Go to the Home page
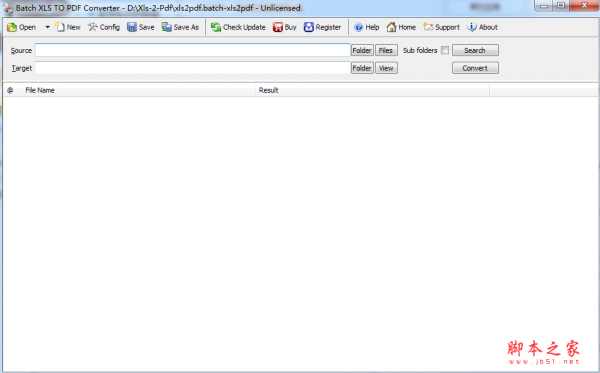600x373 pixels. 401,27
